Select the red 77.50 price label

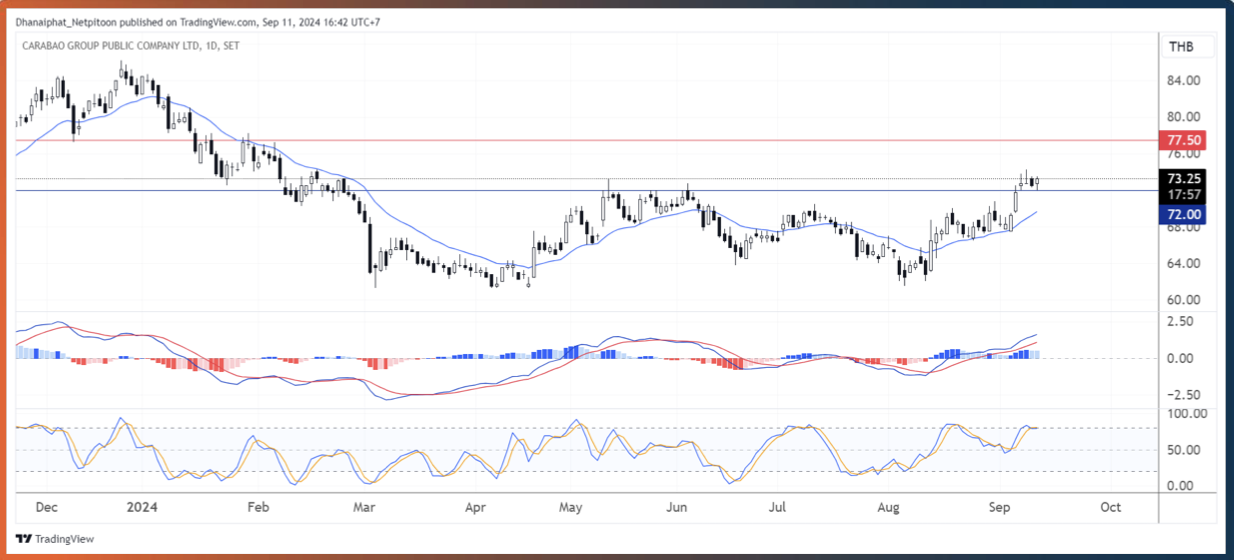(x=1184, y=140)
